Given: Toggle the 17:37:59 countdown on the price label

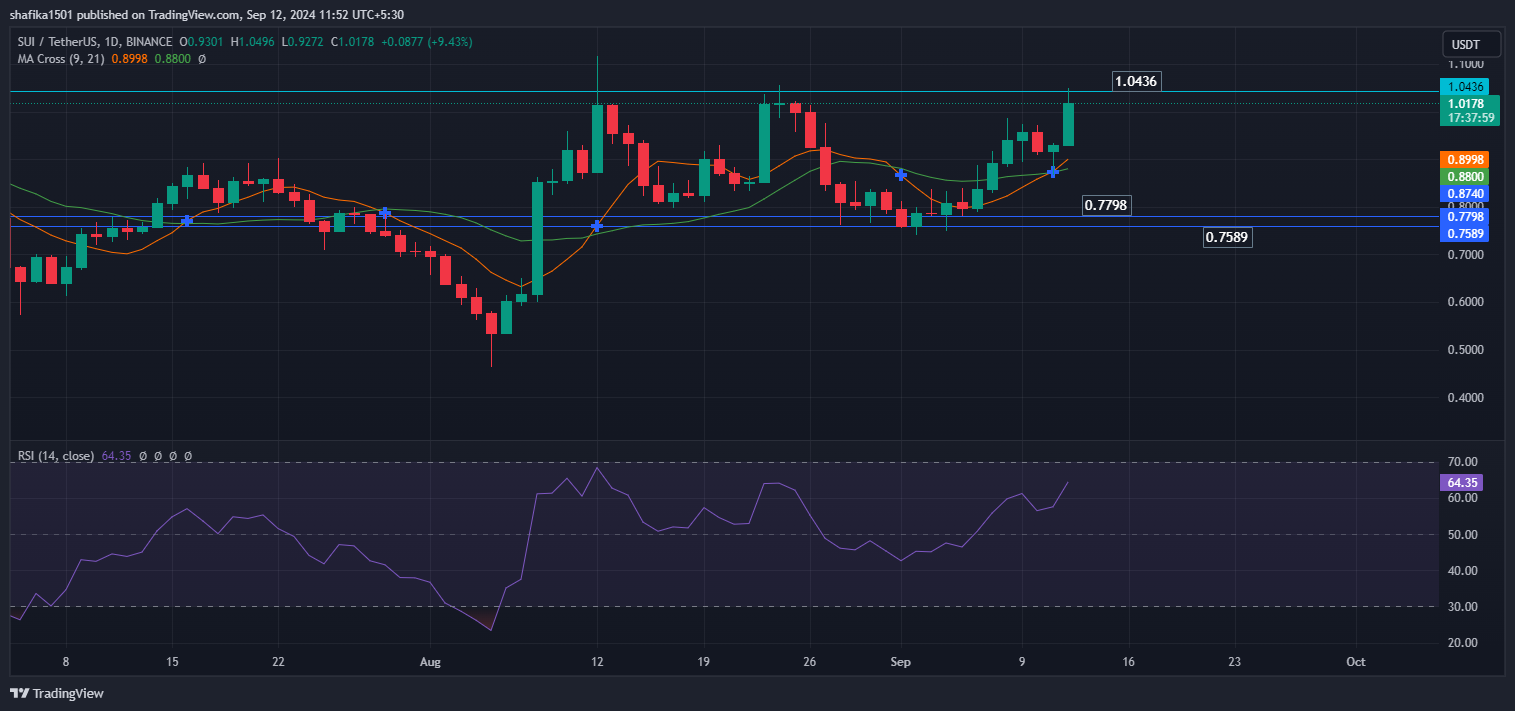Looking at the screenshot, I should point(1471,118).
